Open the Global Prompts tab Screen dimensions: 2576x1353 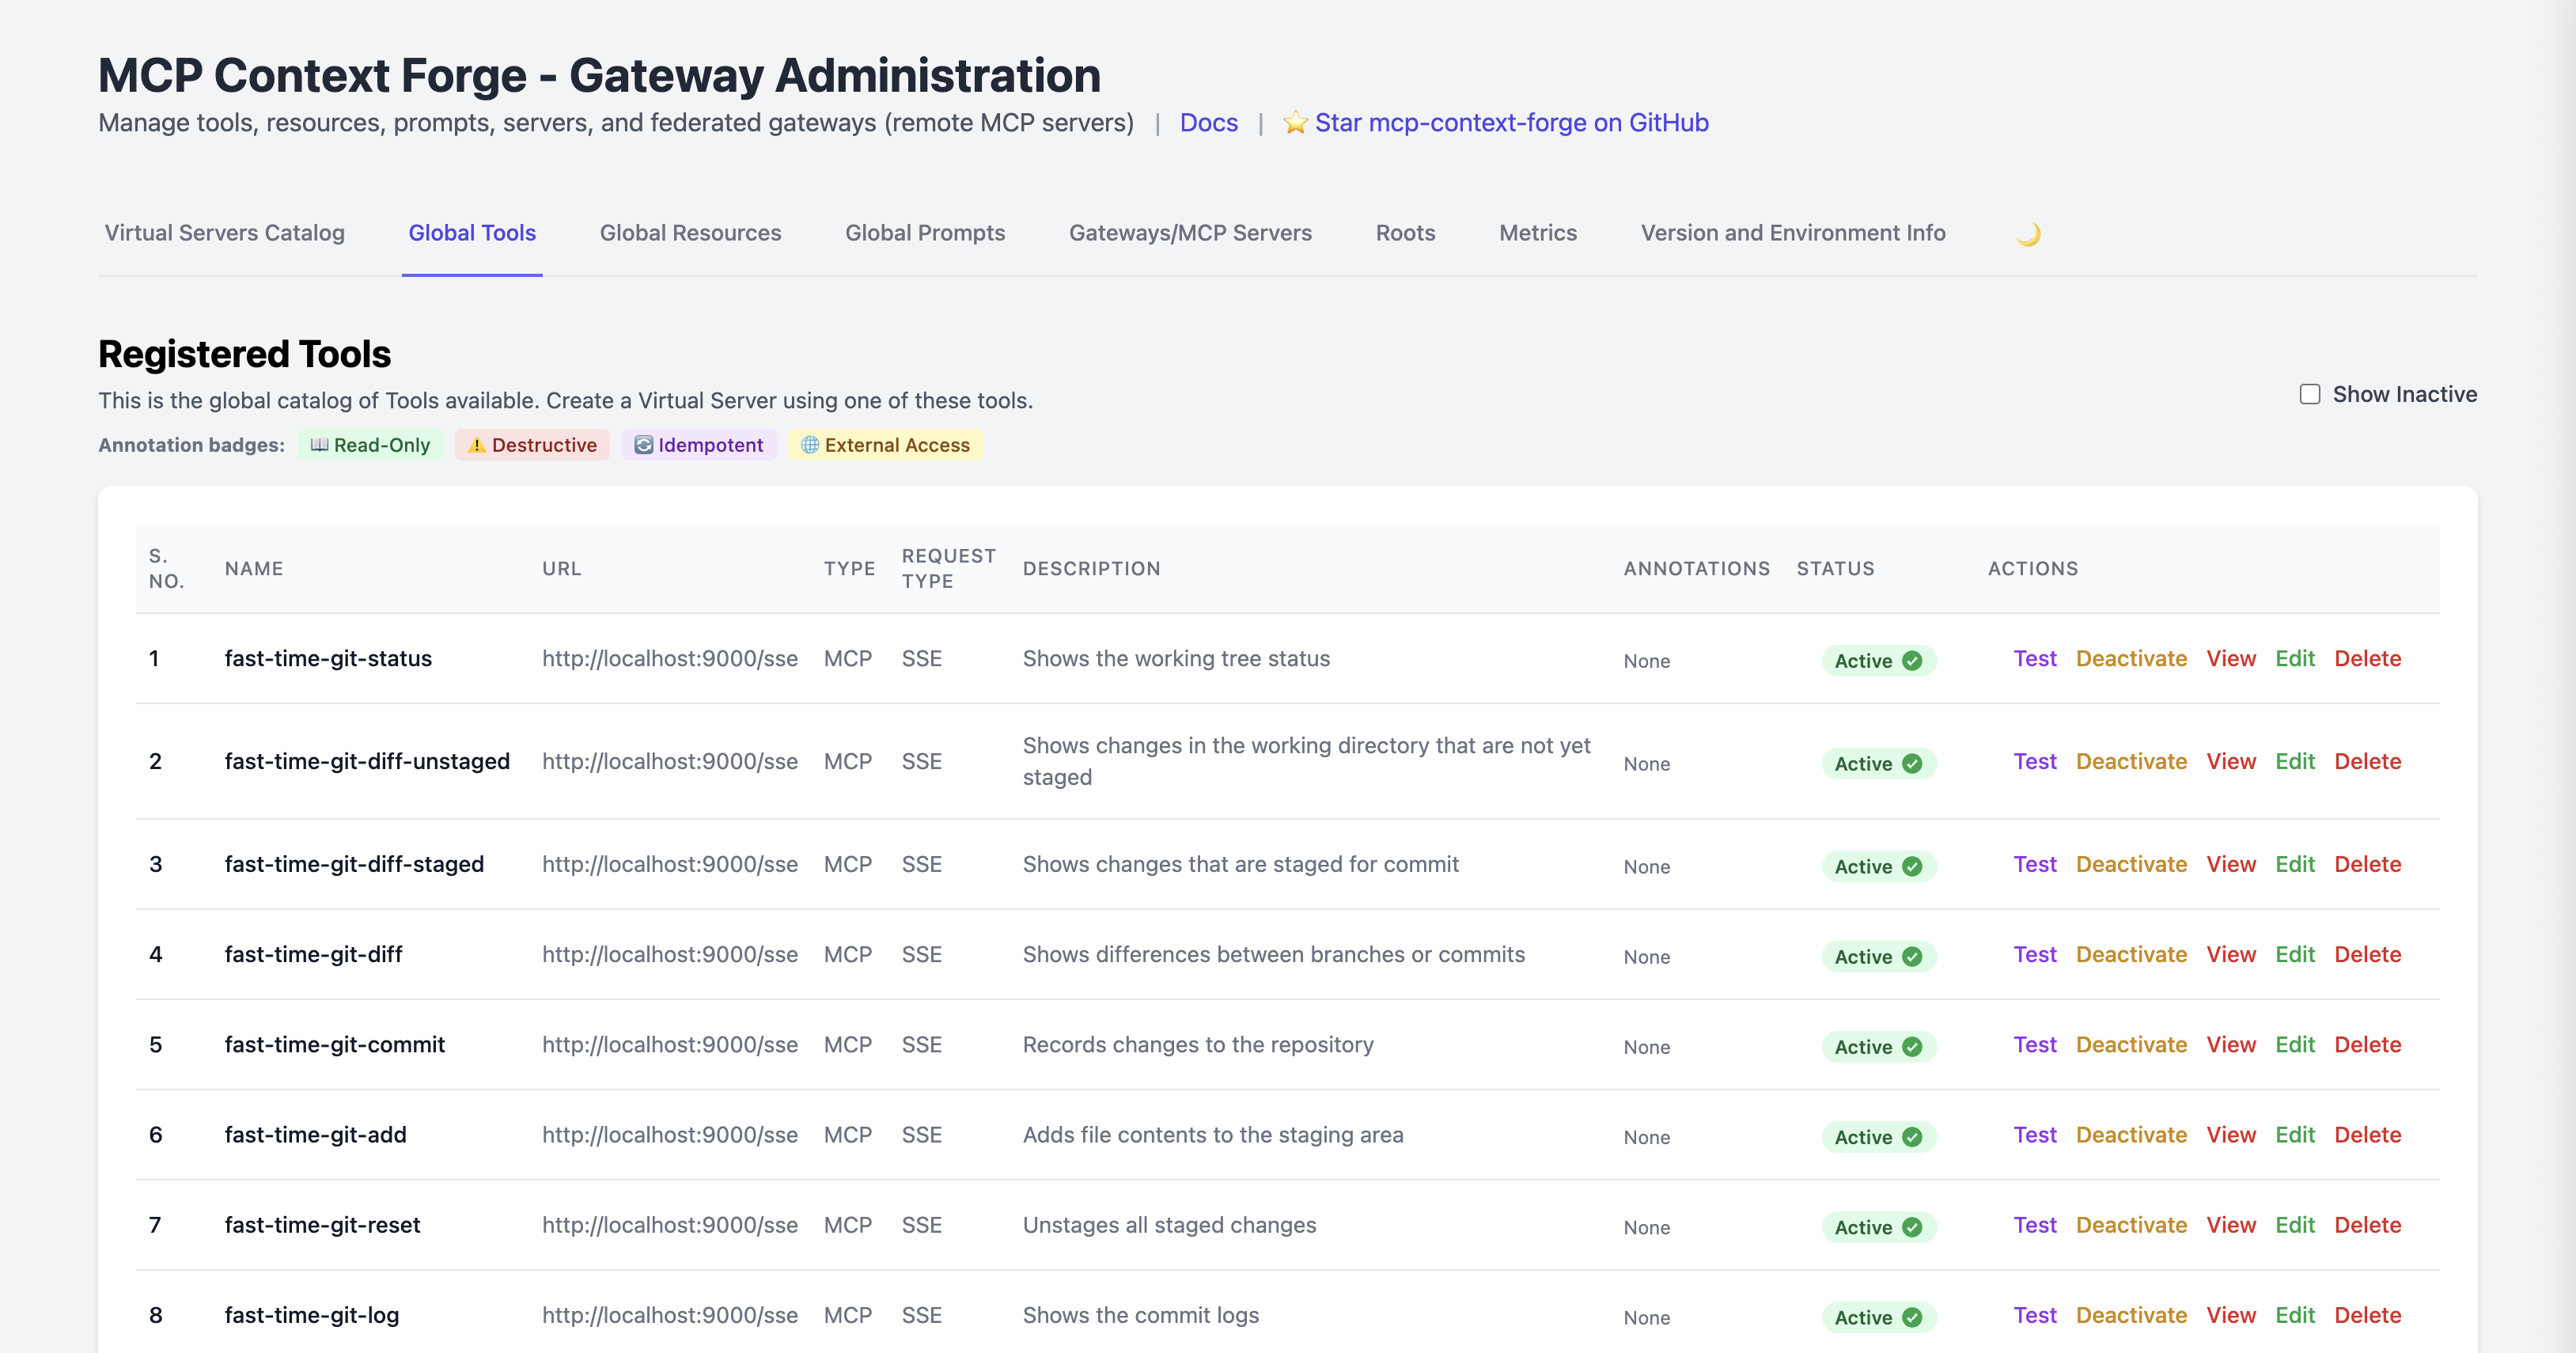[925, 233]
